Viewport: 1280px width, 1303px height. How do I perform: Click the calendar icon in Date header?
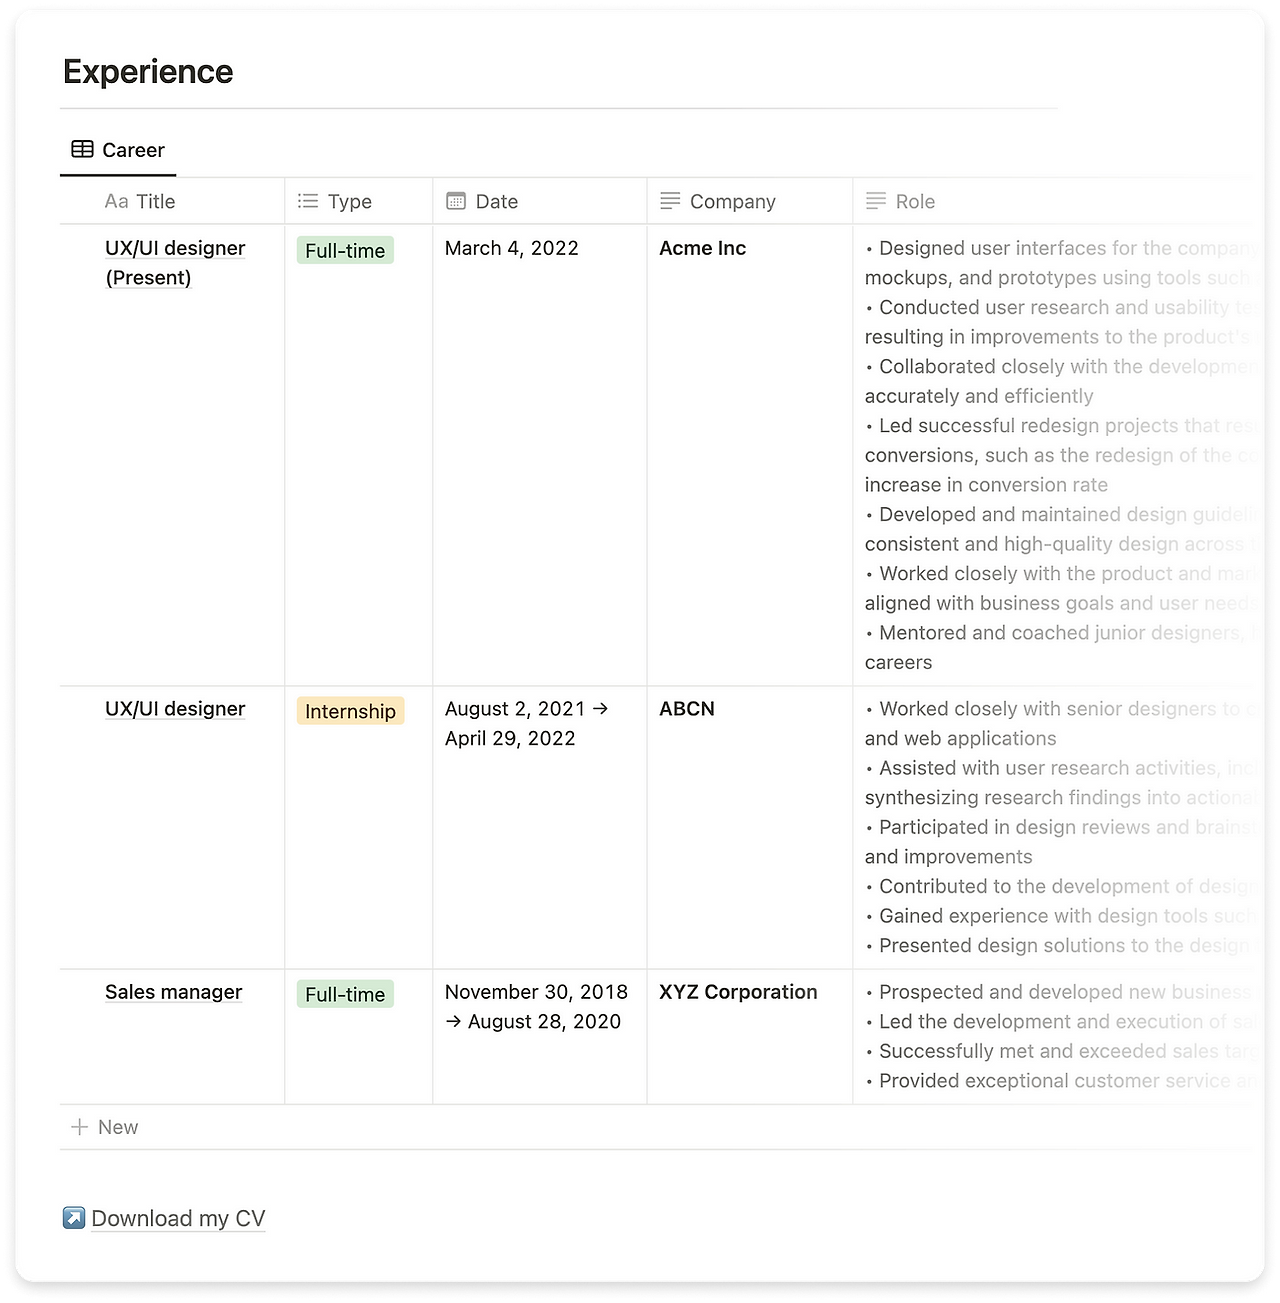point(456,201)
